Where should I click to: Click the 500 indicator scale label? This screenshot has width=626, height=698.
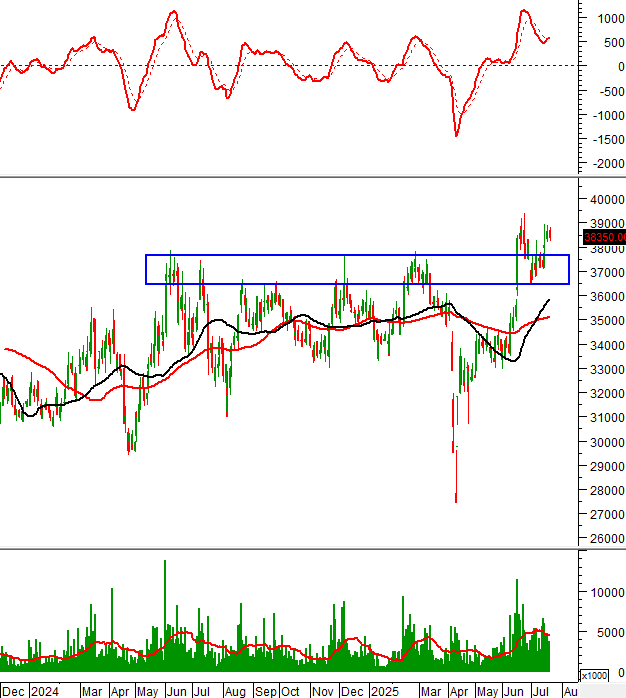click(x=614, y=43)
